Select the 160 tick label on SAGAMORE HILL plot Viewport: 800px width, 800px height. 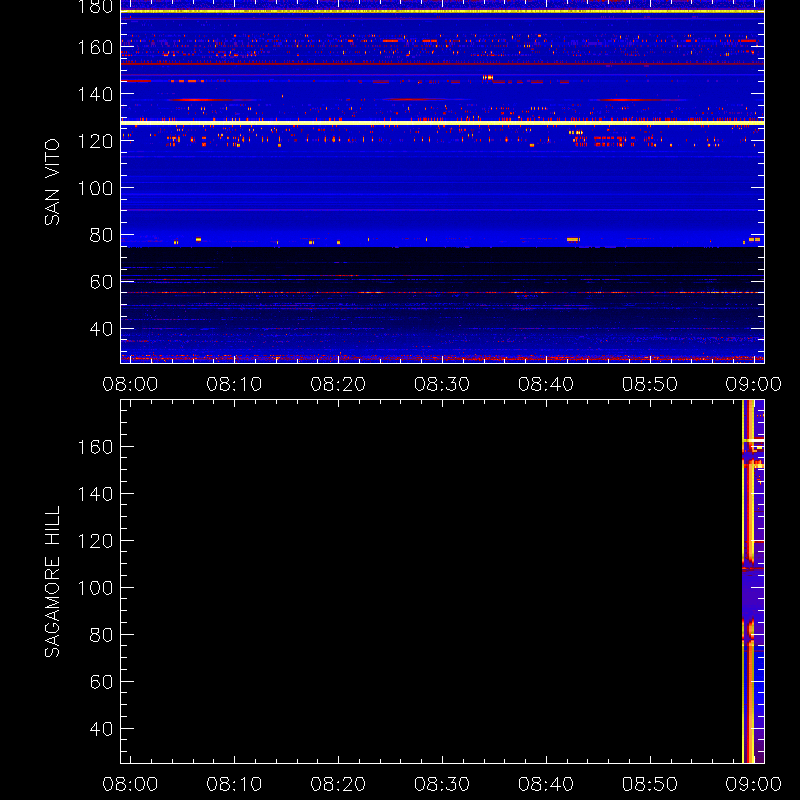pos(95,447)
